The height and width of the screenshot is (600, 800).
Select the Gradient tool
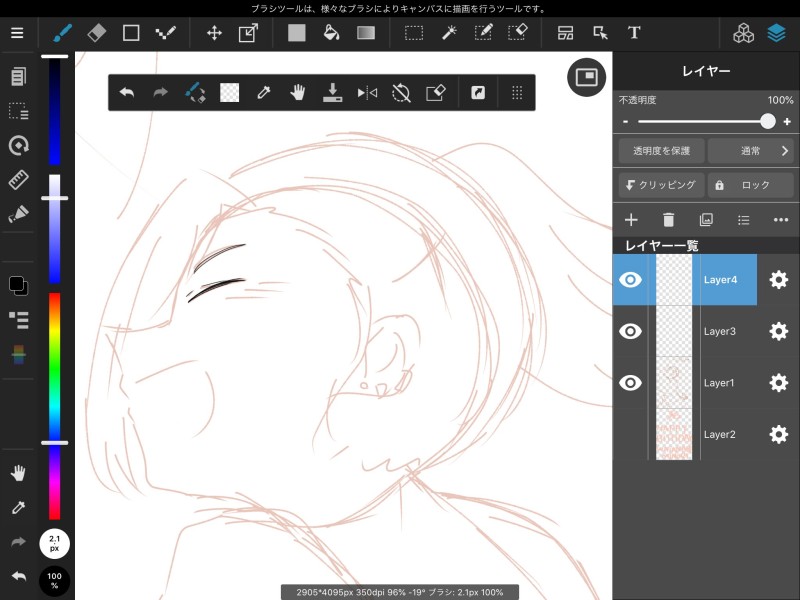[366, 33]
